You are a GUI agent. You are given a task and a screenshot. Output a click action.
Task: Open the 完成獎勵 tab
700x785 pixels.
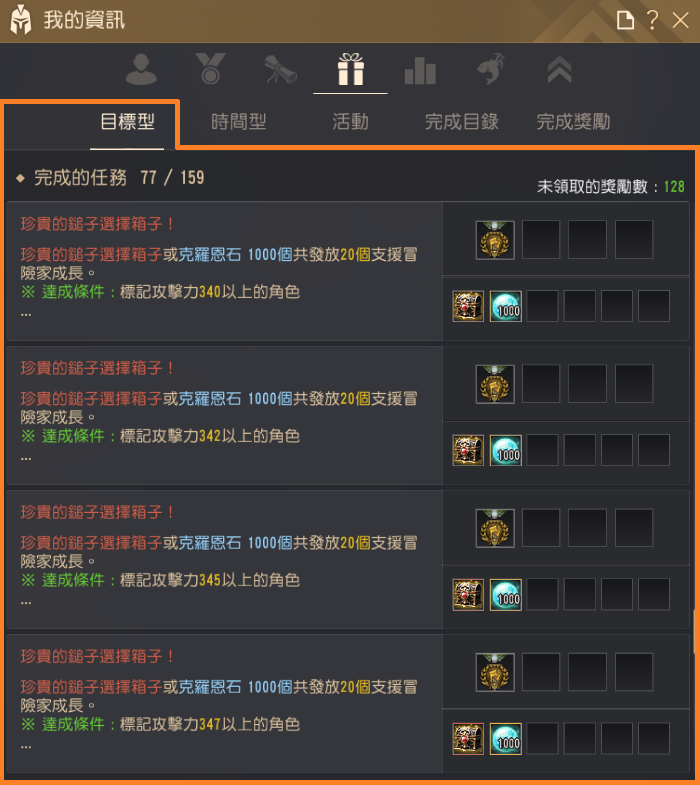pyautogui.click(x=573, y=122)
